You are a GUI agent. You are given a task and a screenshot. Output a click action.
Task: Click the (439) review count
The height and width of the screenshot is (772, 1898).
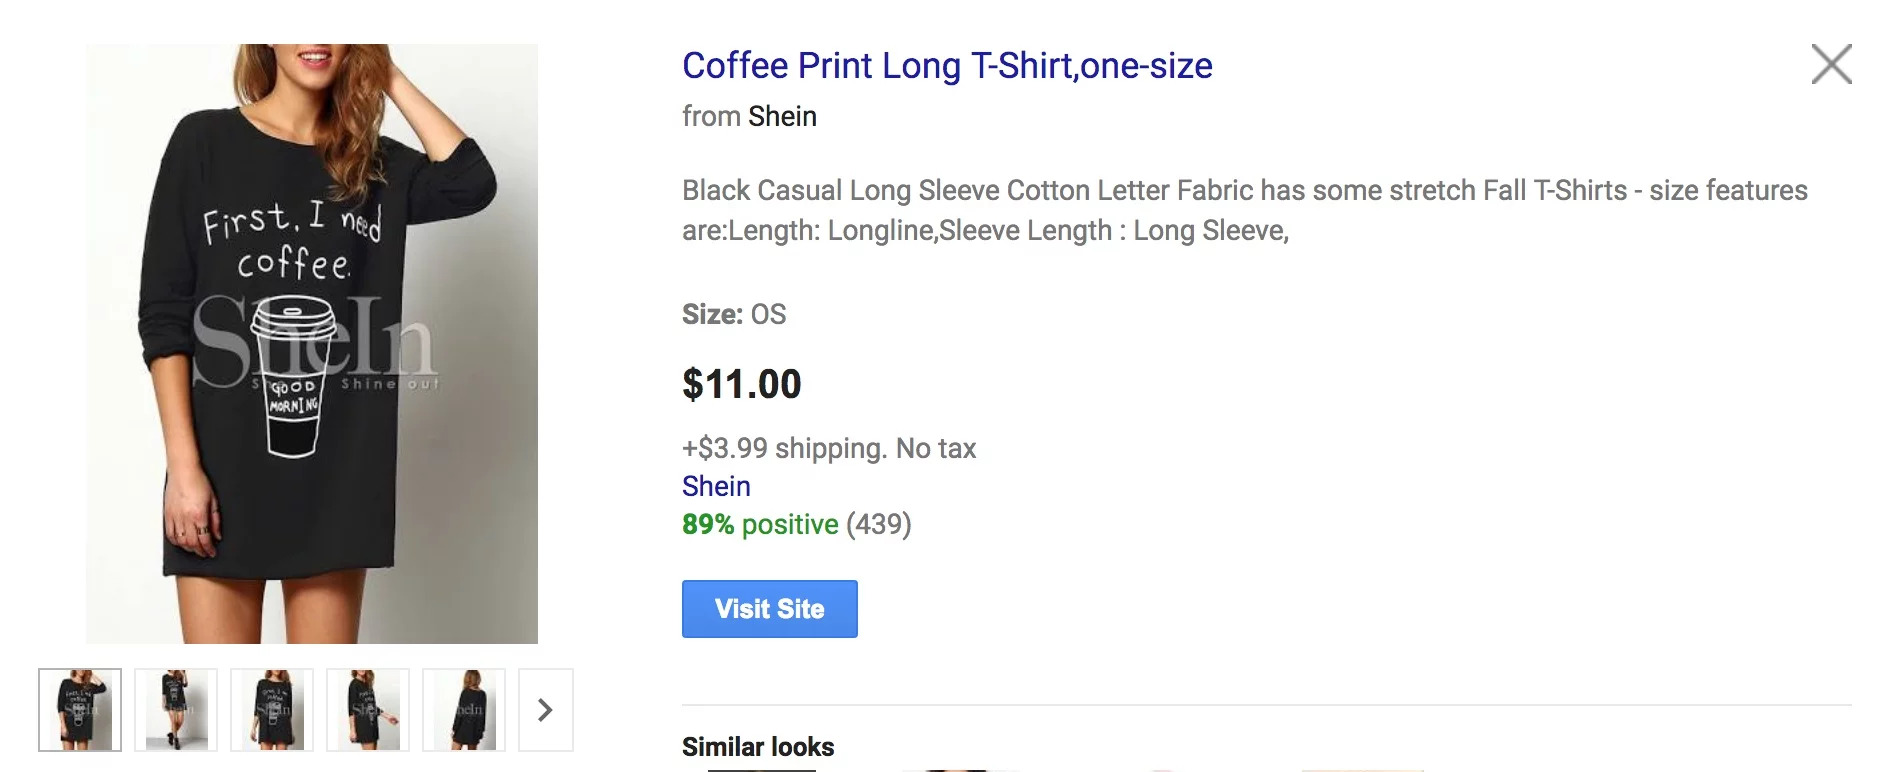[x=879, y=524]
